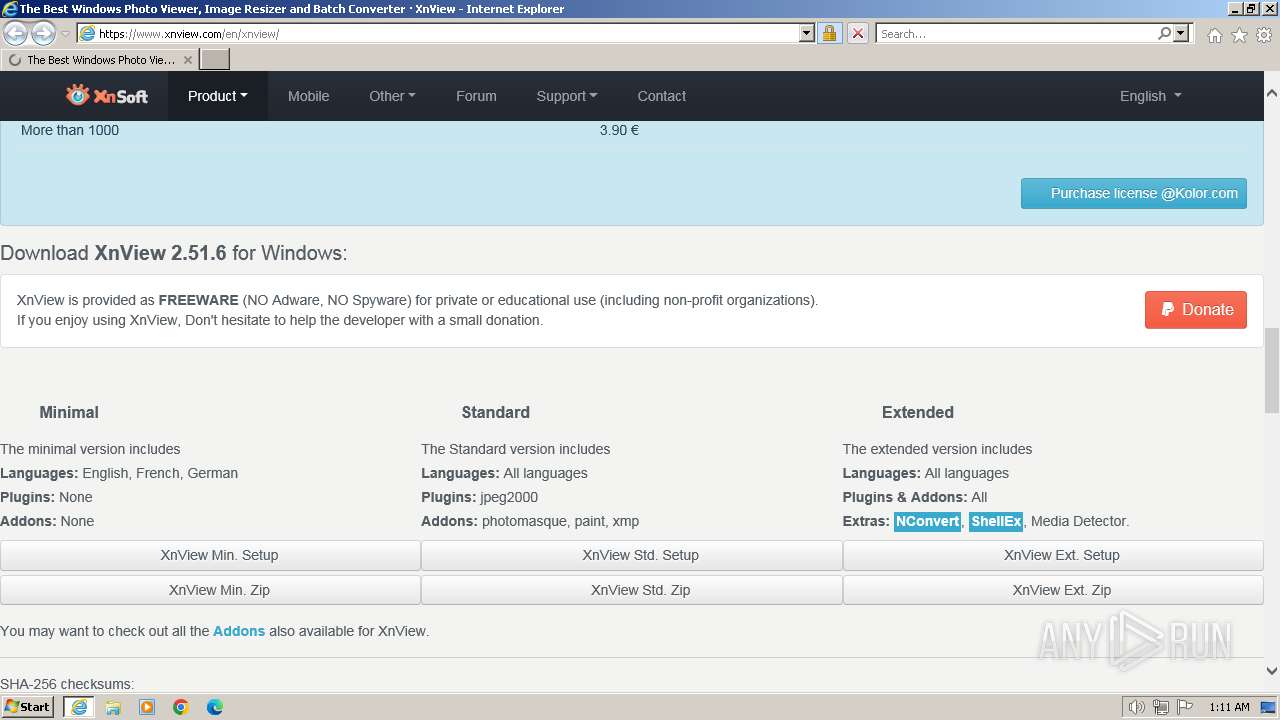
Task: Click the security lock icon in address bar
Action: click(829, 33)
